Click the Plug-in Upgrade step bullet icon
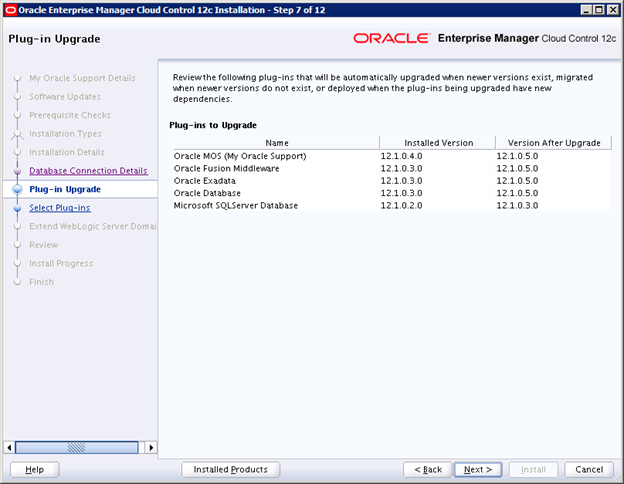624x484 pixels. tap(17, 189)
